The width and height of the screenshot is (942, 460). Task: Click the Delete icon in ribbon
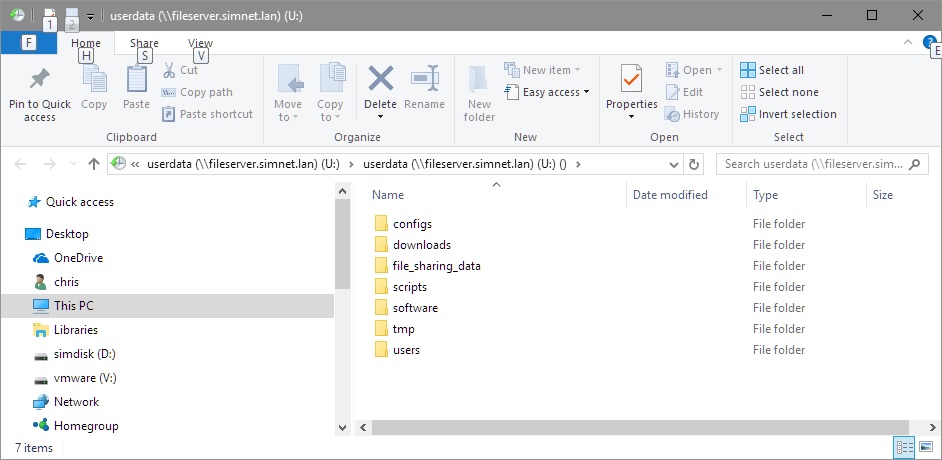click(x=380, y=79)
